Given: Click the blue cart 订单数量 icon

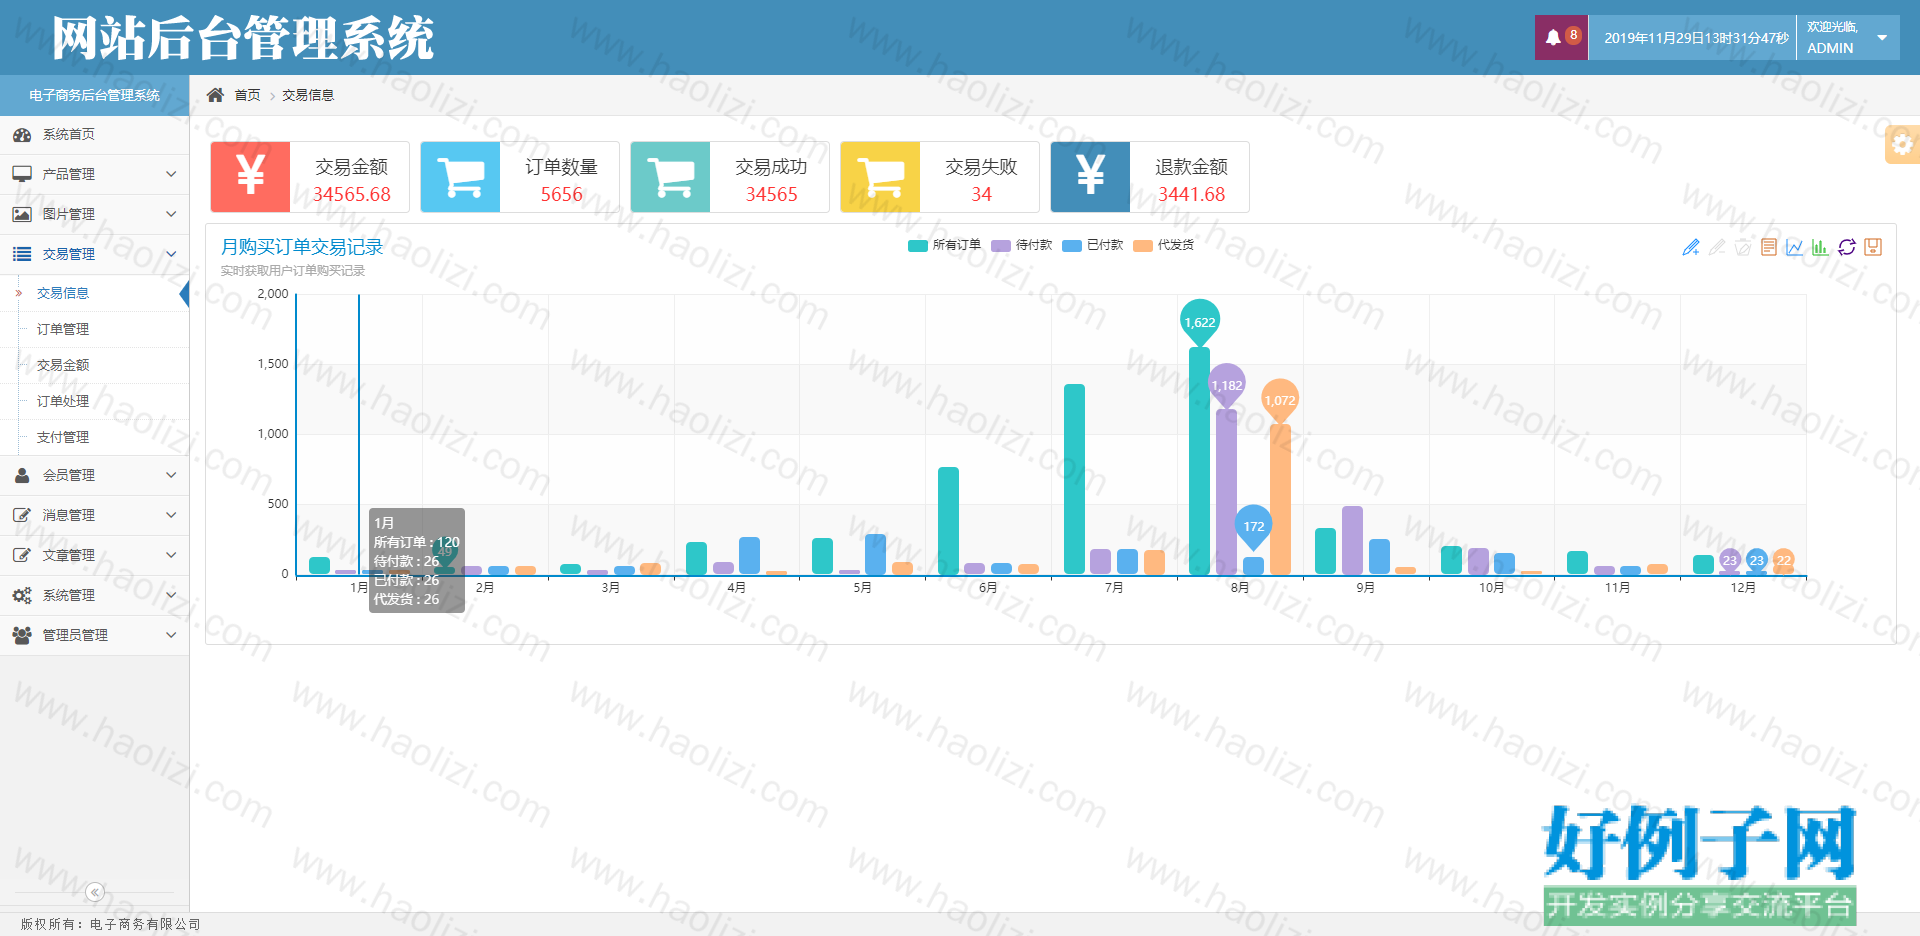Looking at the screenshot, I should click(460, 177).
